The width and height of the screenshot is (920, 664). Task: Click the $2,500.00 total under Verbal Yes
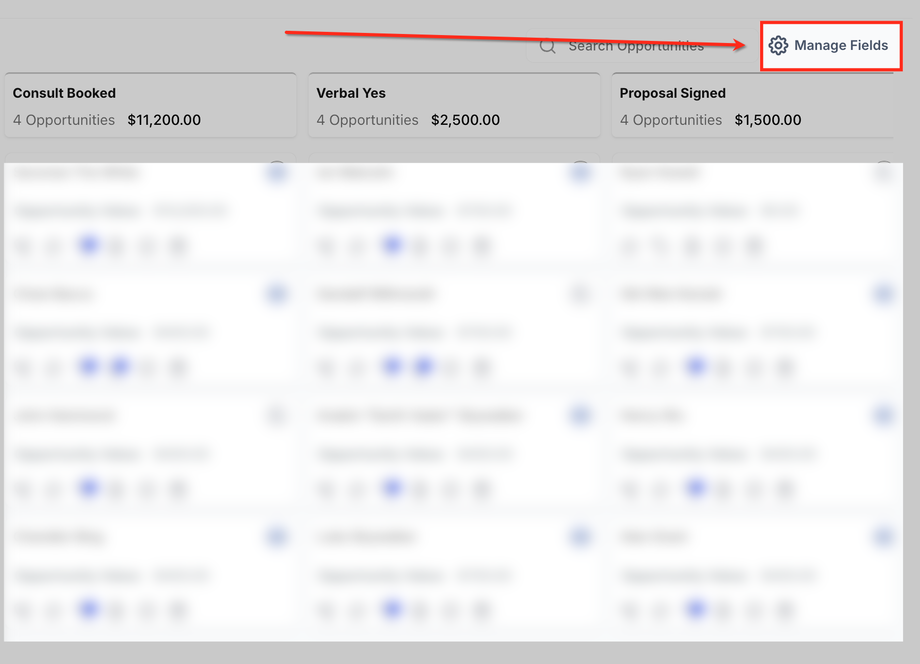coord(465,120)
